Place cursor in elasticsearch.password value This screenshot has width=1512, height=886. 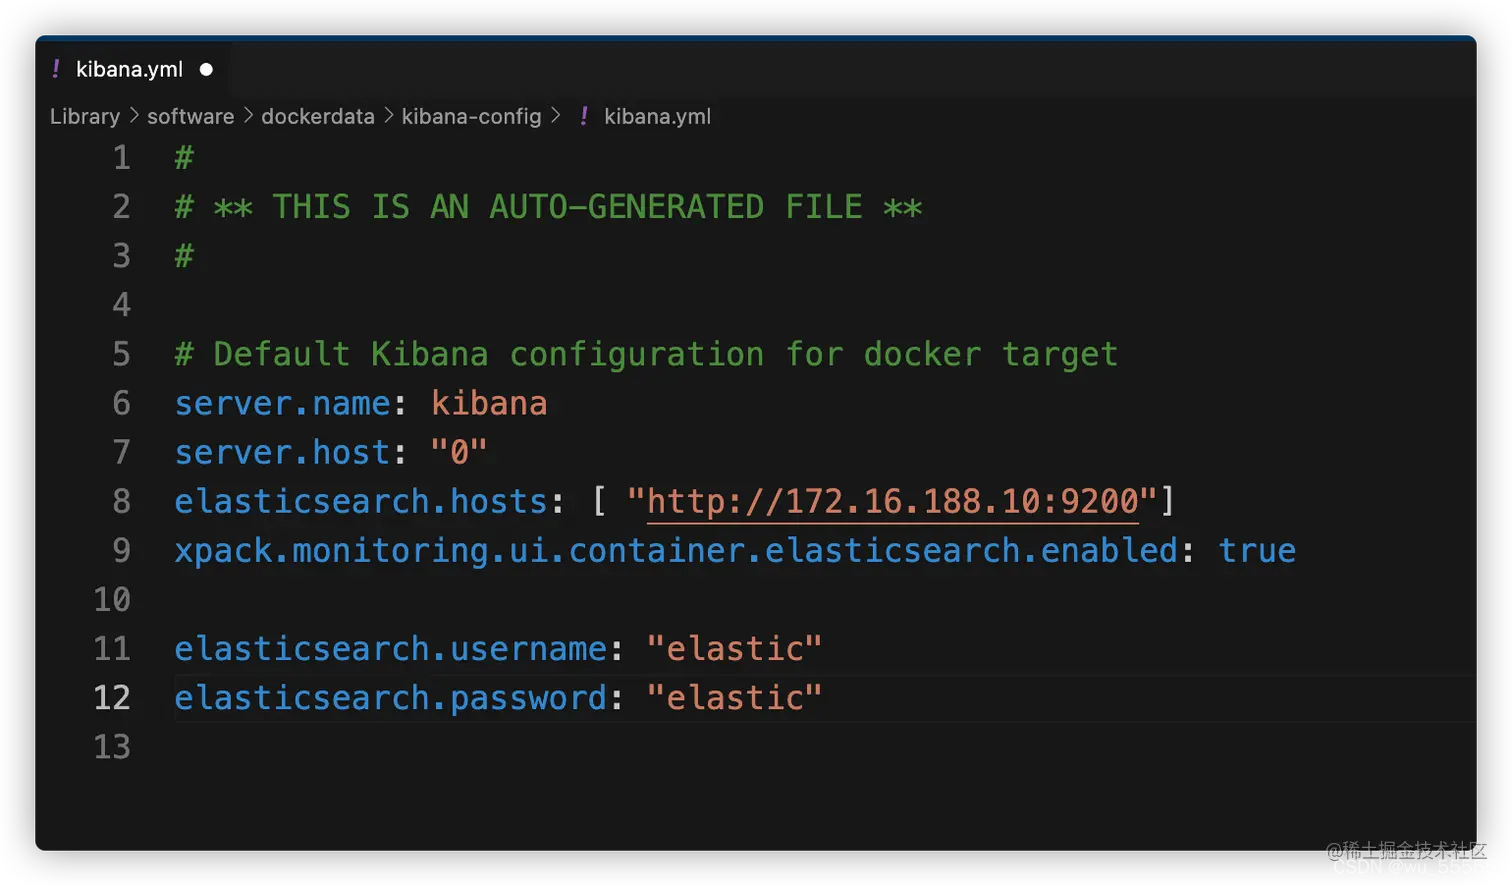[x=734, y=697]
